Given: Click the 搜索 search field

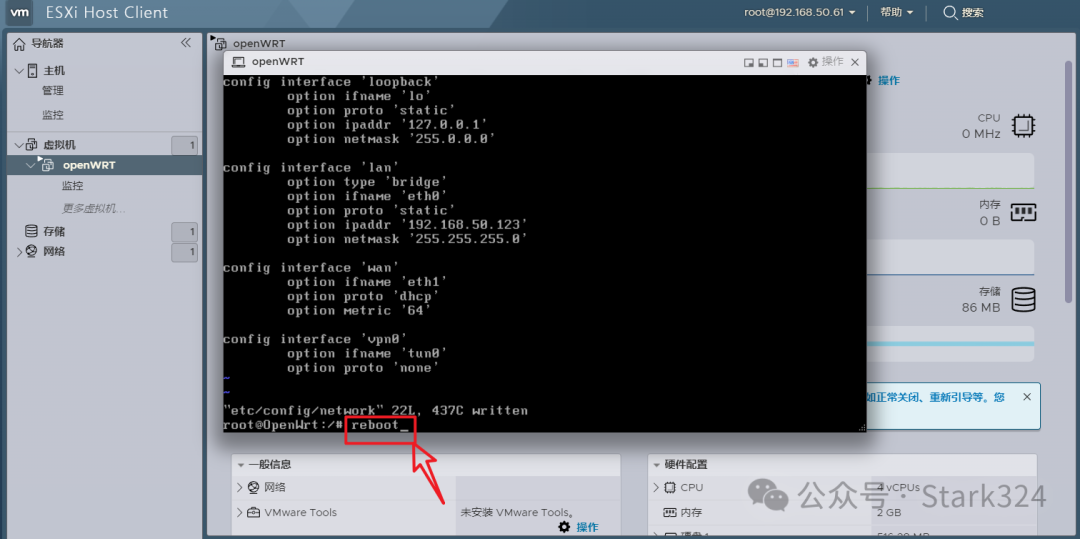Looking at the screenshot, I should (x=973, y=12).
